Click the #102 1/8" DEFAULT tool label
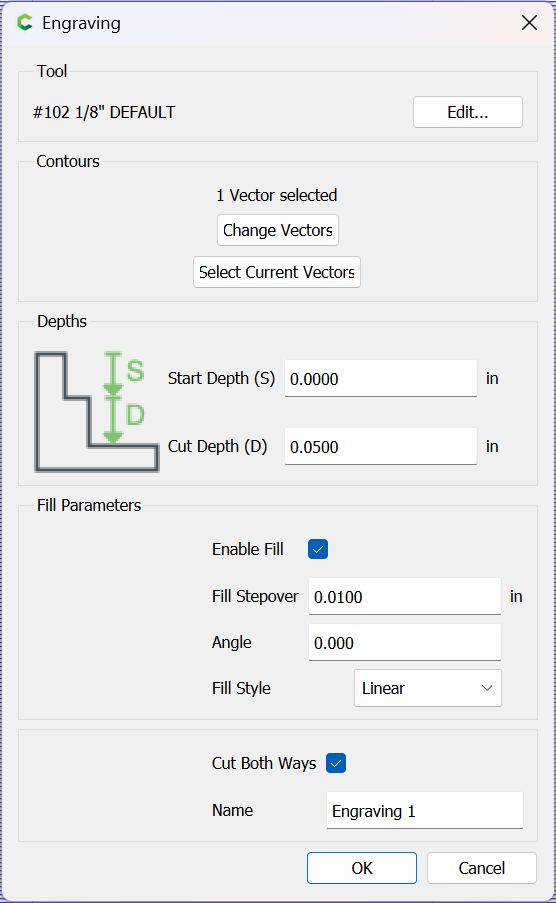The width and height of the screenshot is (556, 903). (104, 112)
